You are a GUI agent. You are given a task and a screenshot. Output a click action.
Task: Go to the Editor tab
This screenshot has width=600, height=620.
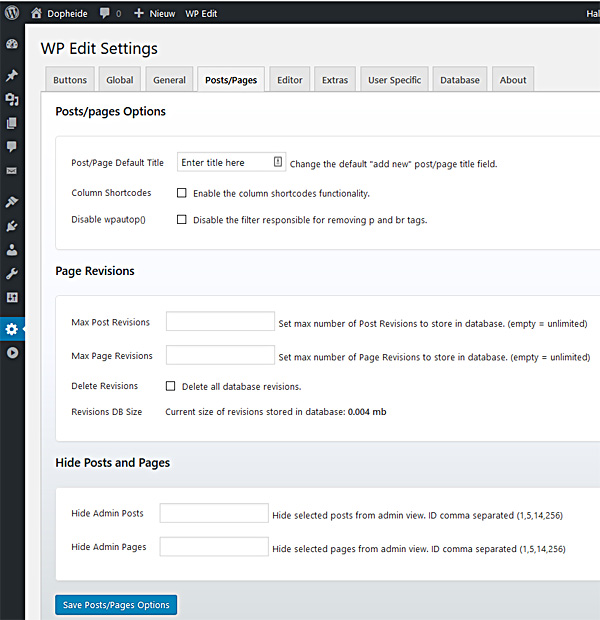point(290,80)
